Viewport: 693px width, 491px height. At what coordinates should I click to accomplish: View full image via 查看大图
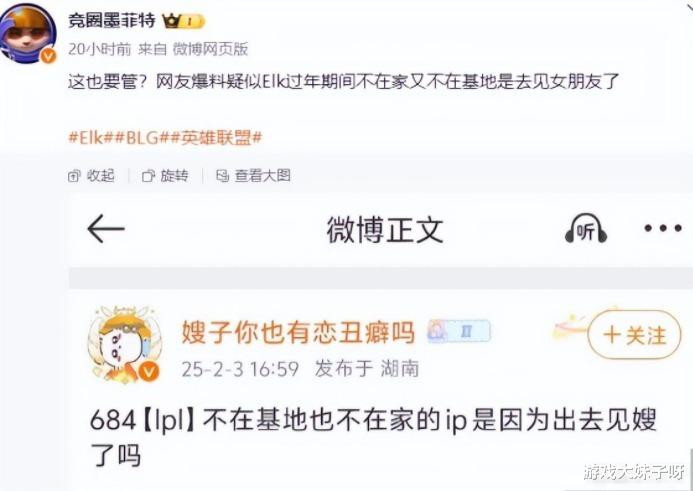point(253,176)
